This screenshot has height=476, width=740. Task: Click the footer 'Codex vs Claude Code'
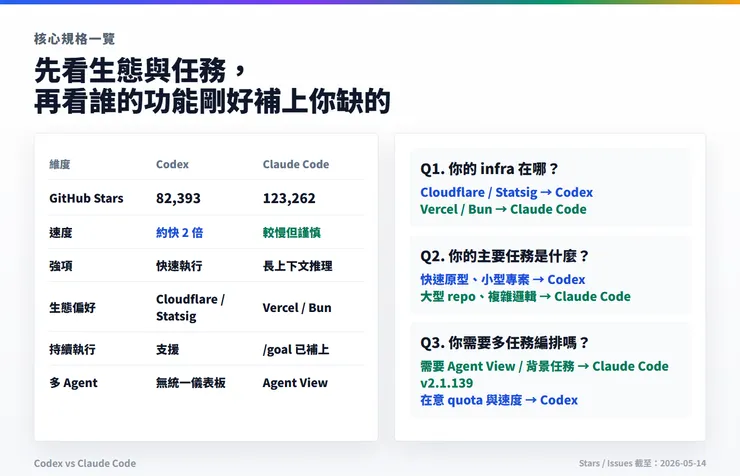(85, 463)
